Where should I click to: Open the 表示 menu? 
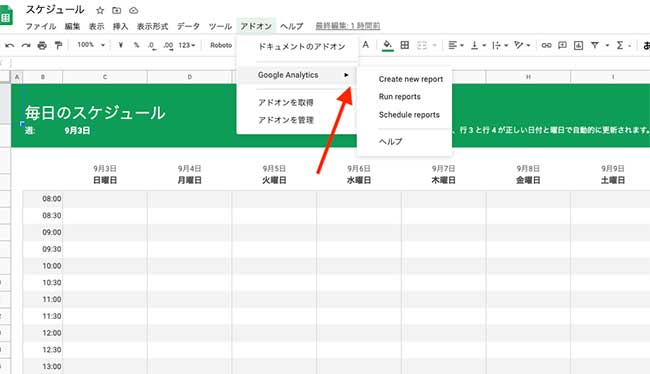pos(96,26)
